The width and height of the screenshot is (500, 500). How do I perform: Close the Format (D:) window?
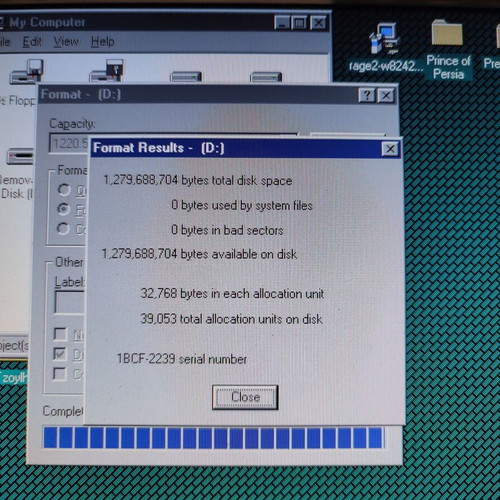click(386, 96)
